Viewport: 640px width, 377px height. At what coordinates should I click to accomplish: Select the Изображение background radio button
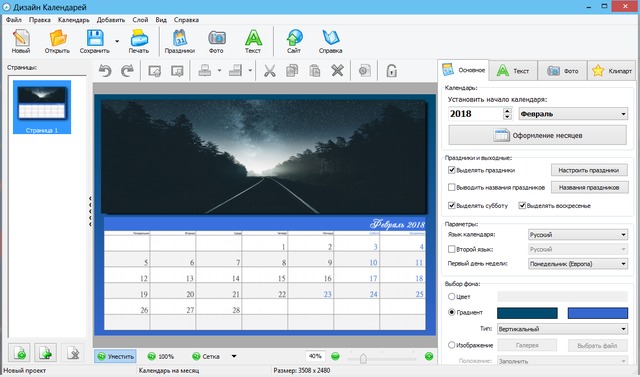pyautogui.click(x=451, y=345)
